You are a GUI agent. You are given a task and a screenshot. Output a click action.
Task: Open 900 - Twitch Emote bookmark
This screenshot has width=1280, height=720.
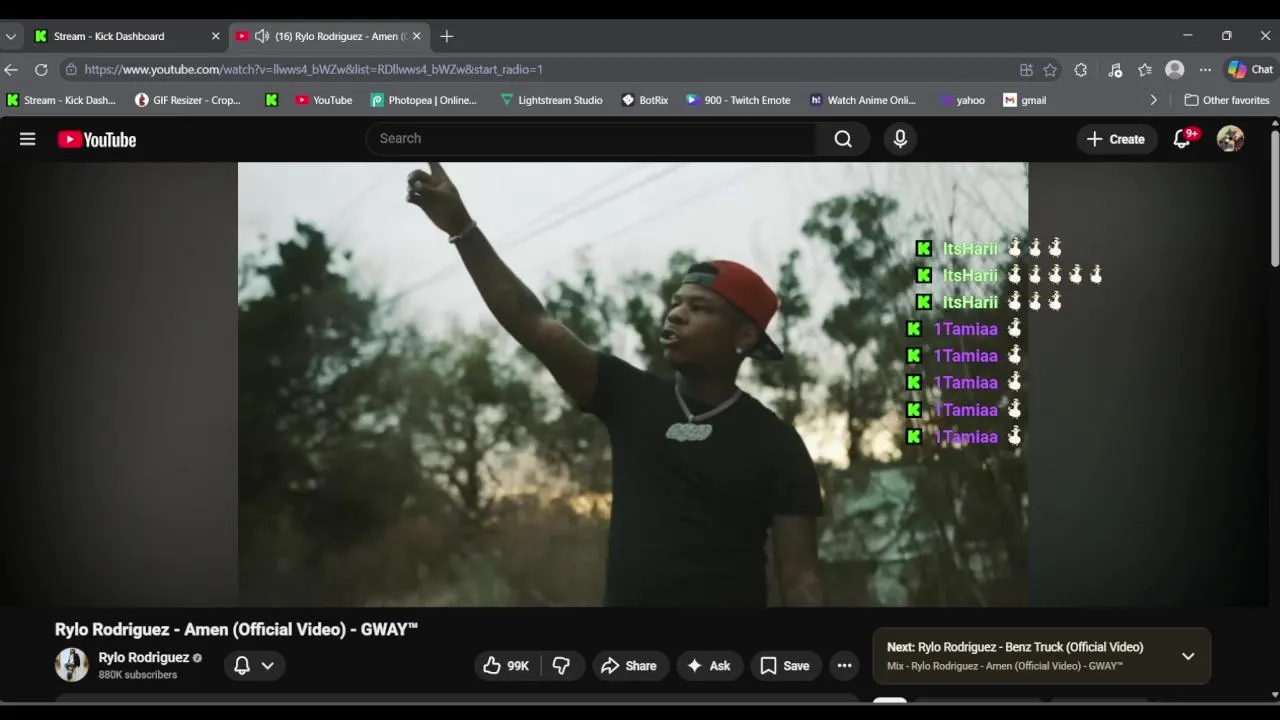click(738, 100)
